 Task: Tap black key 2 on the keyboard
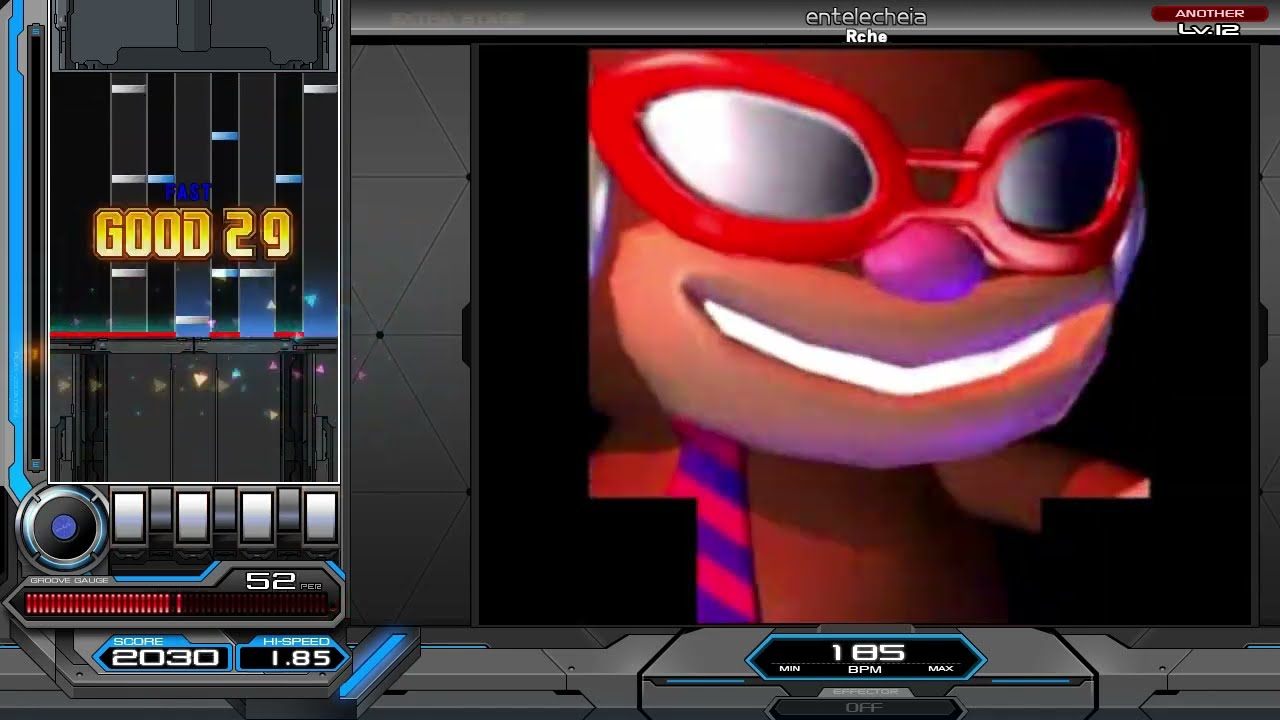tap(160, 510)
